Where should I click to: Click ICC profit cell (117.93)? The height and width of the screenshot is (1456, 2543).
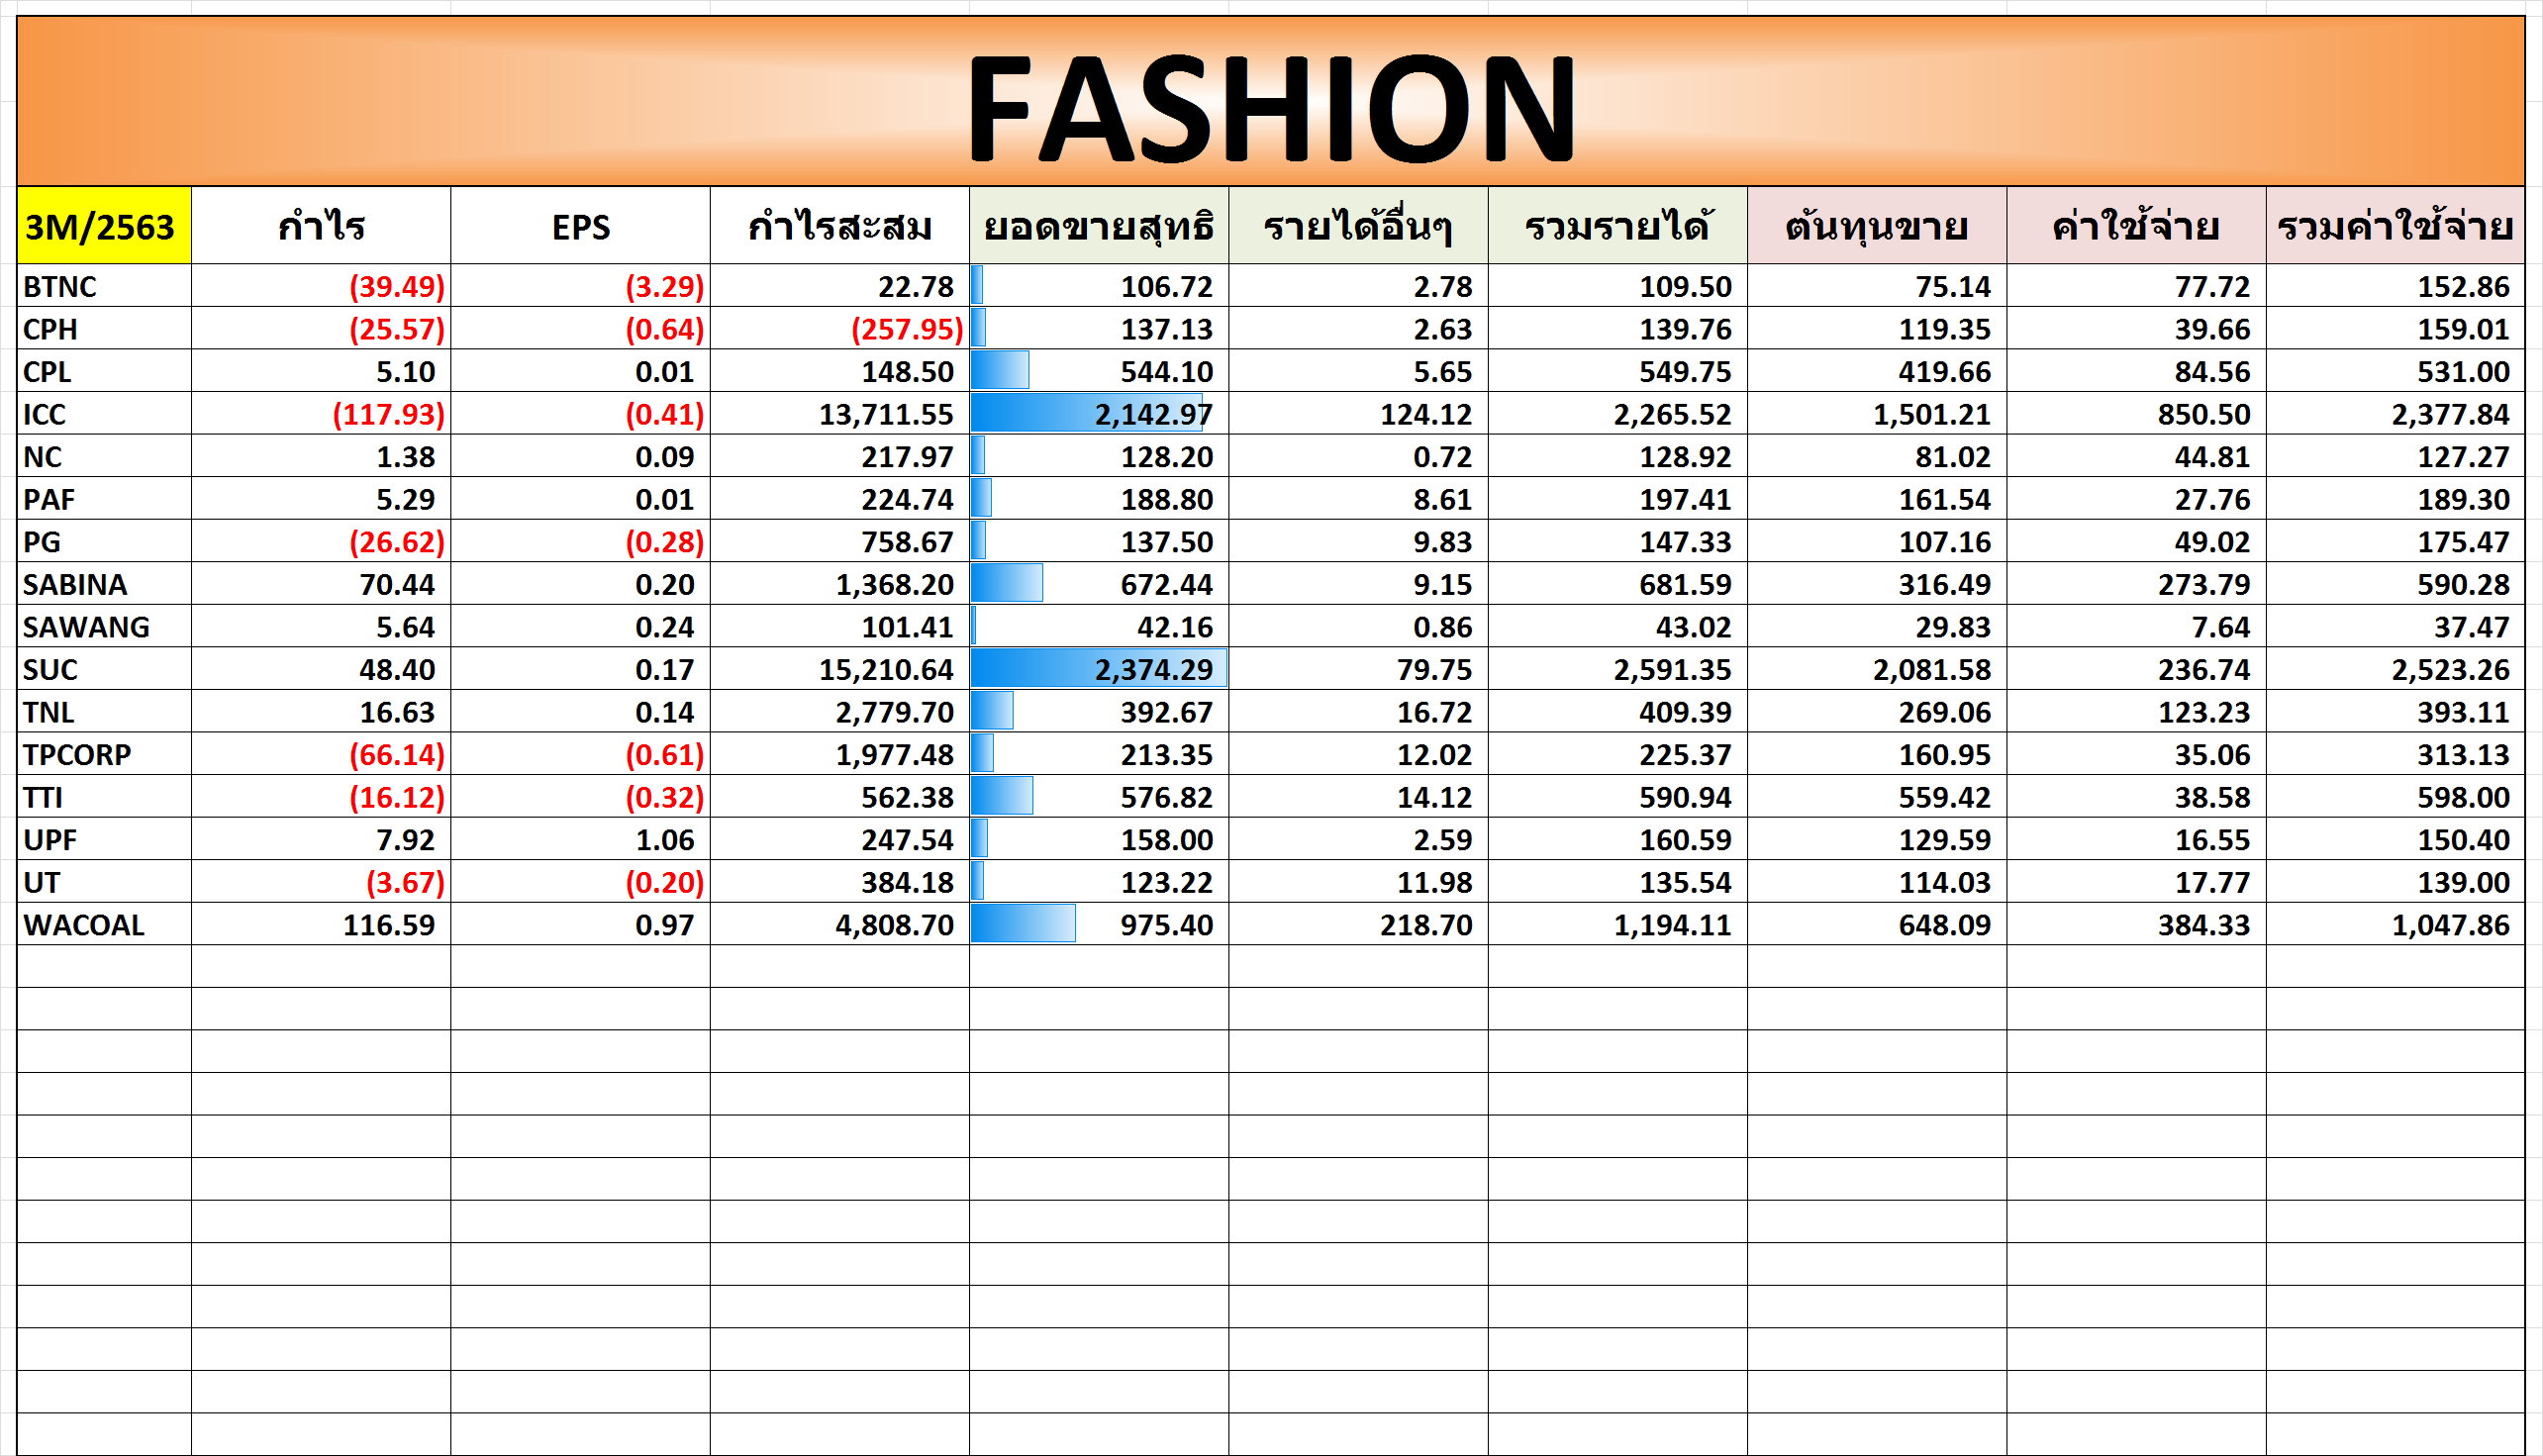(x=388, y=414)
